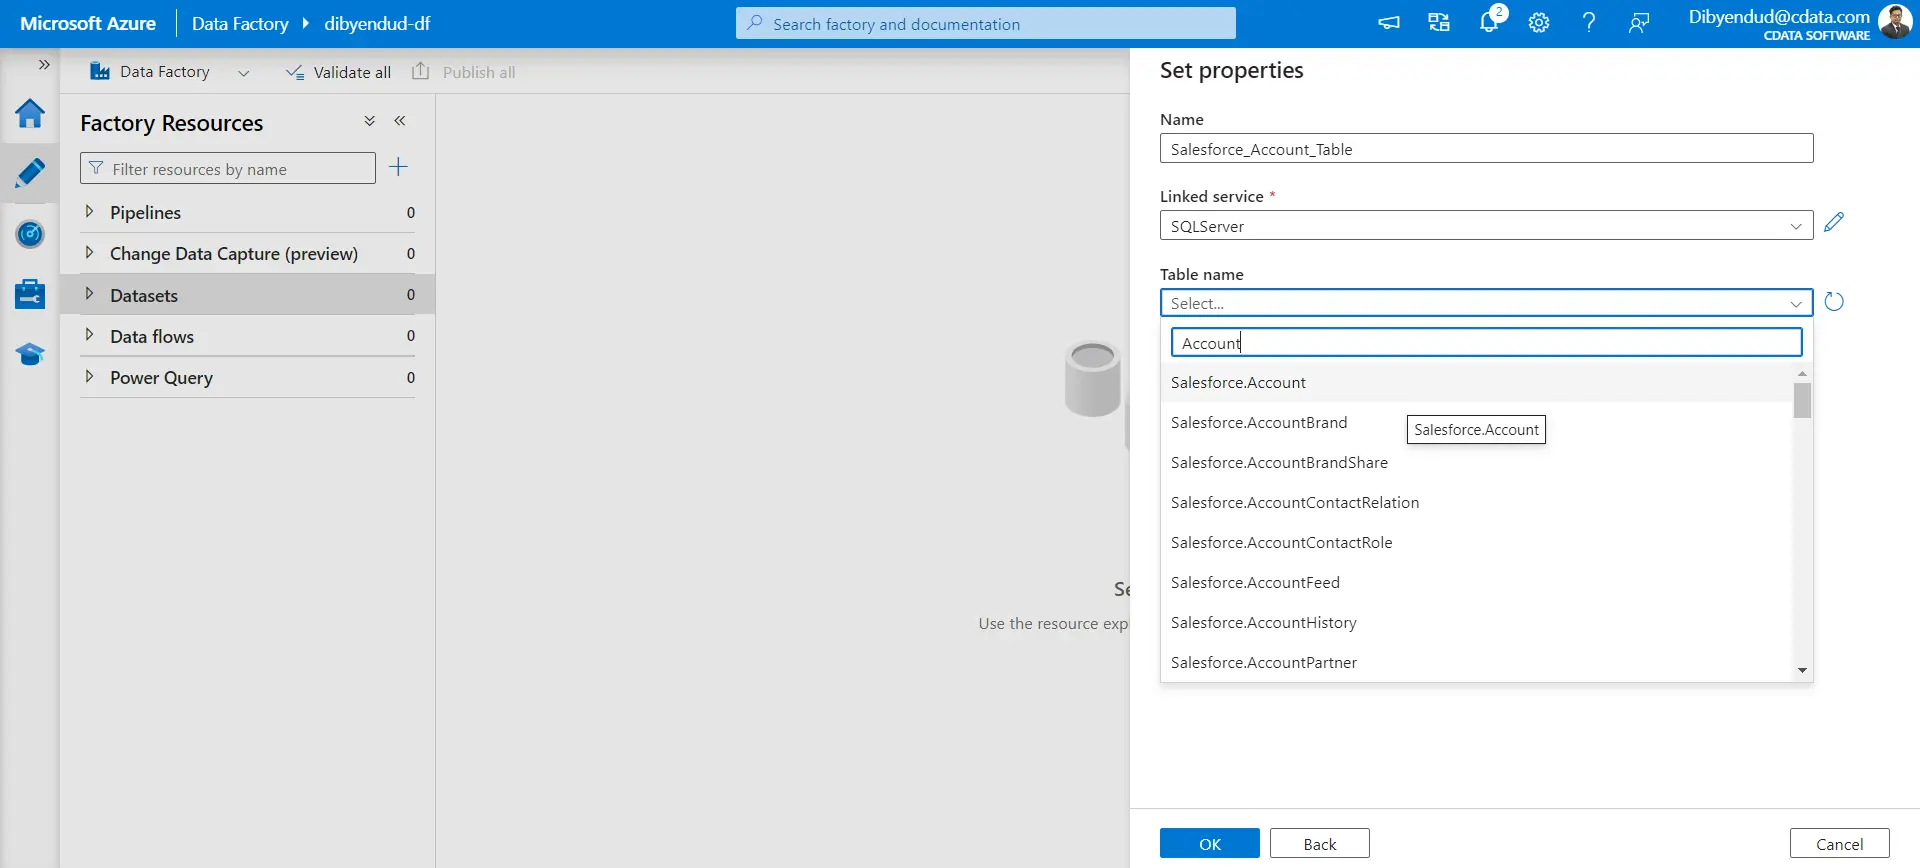1920x868 pixels.
Task: Click the OK button
Action: pyautogui.click(x=1209, y=844)
